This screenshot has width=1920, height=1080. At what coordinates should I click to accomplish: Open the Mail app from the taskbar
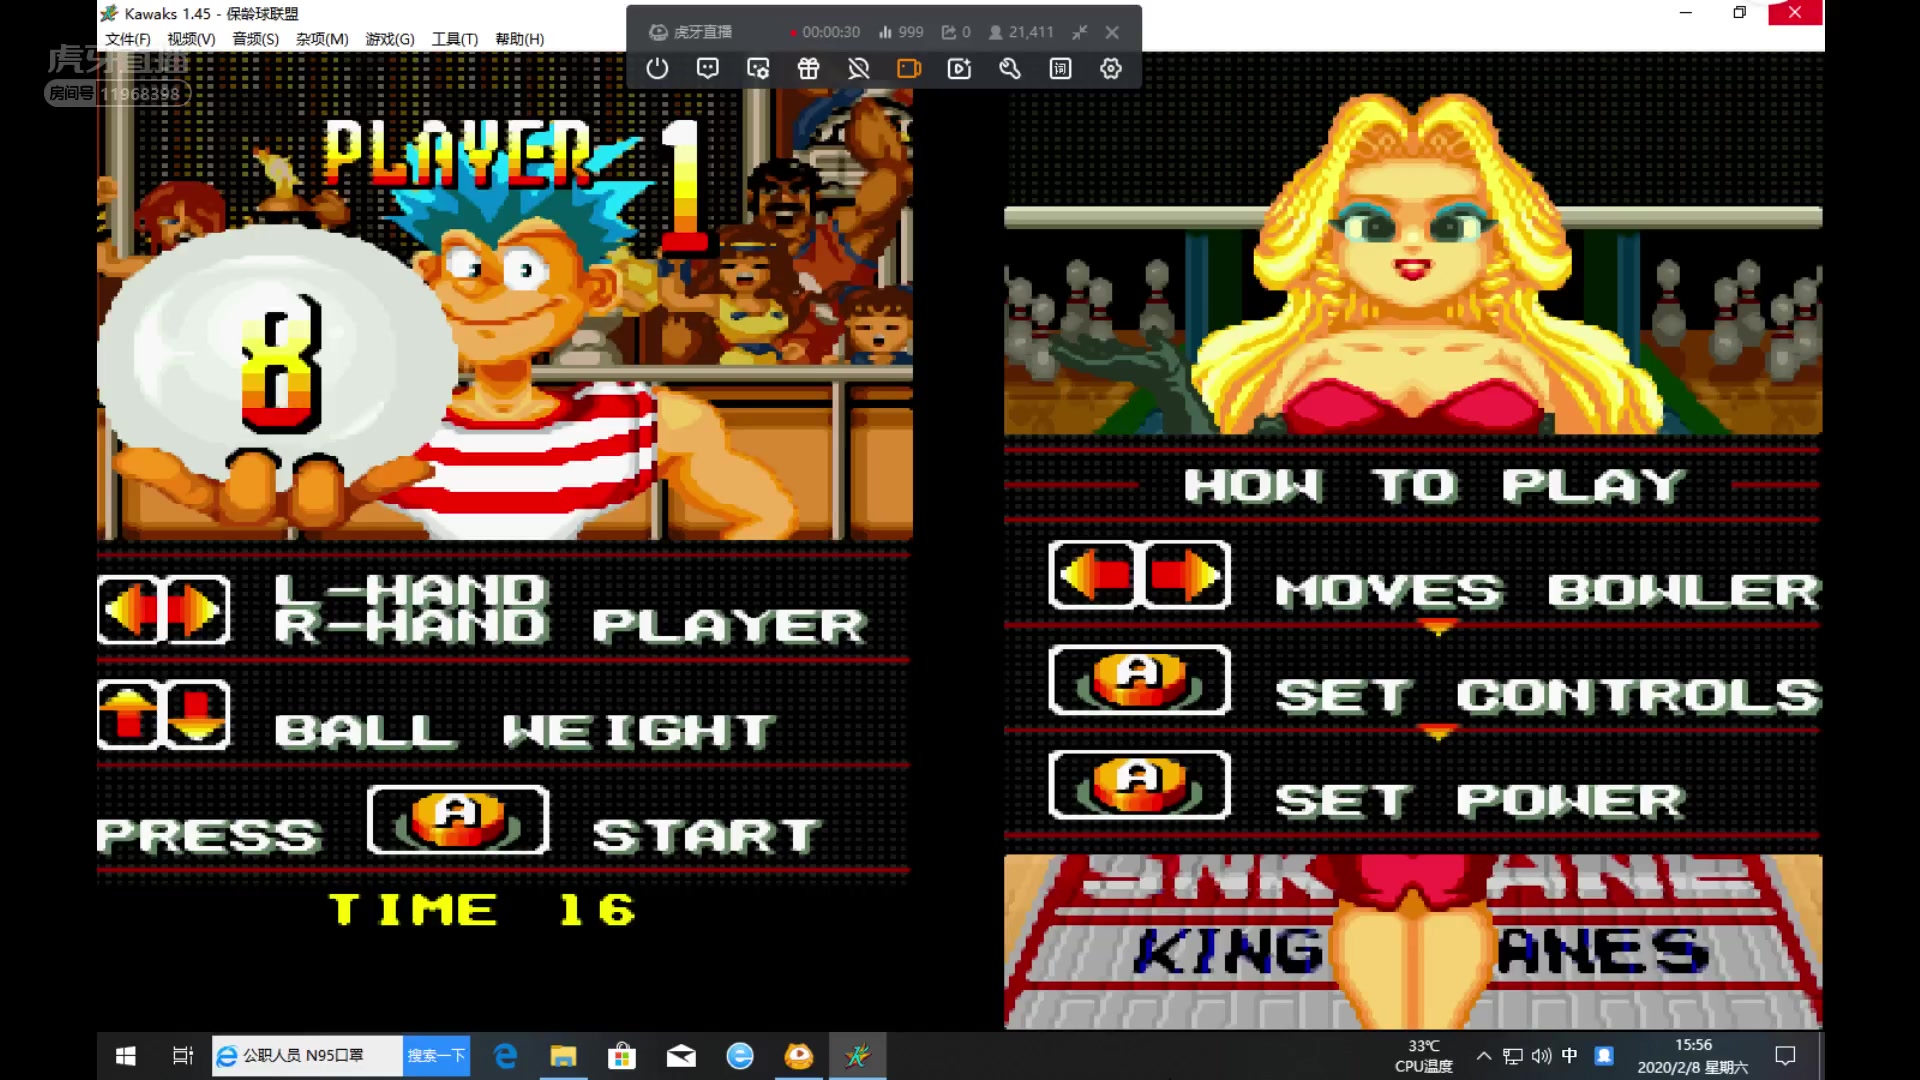click(x=681, y=1056)
